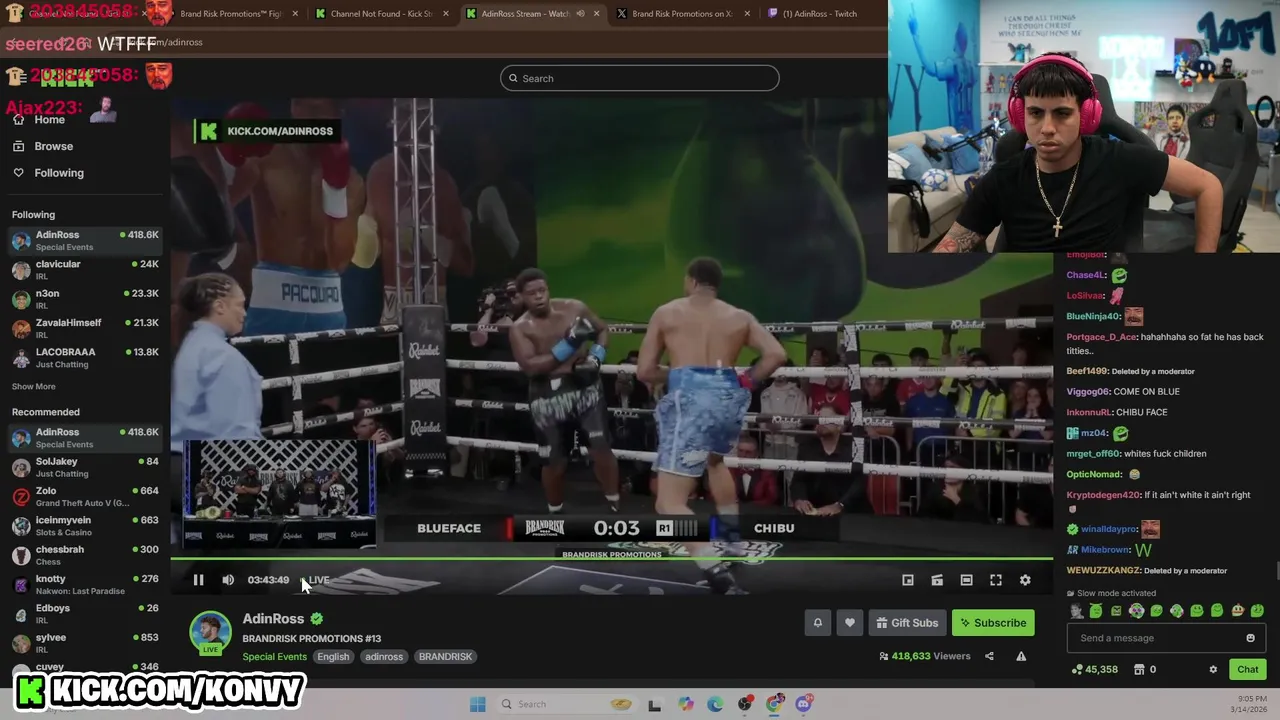Follow AdinRoss with the heart button
Screen dimensions: 1280x720
tap(850, 623)
